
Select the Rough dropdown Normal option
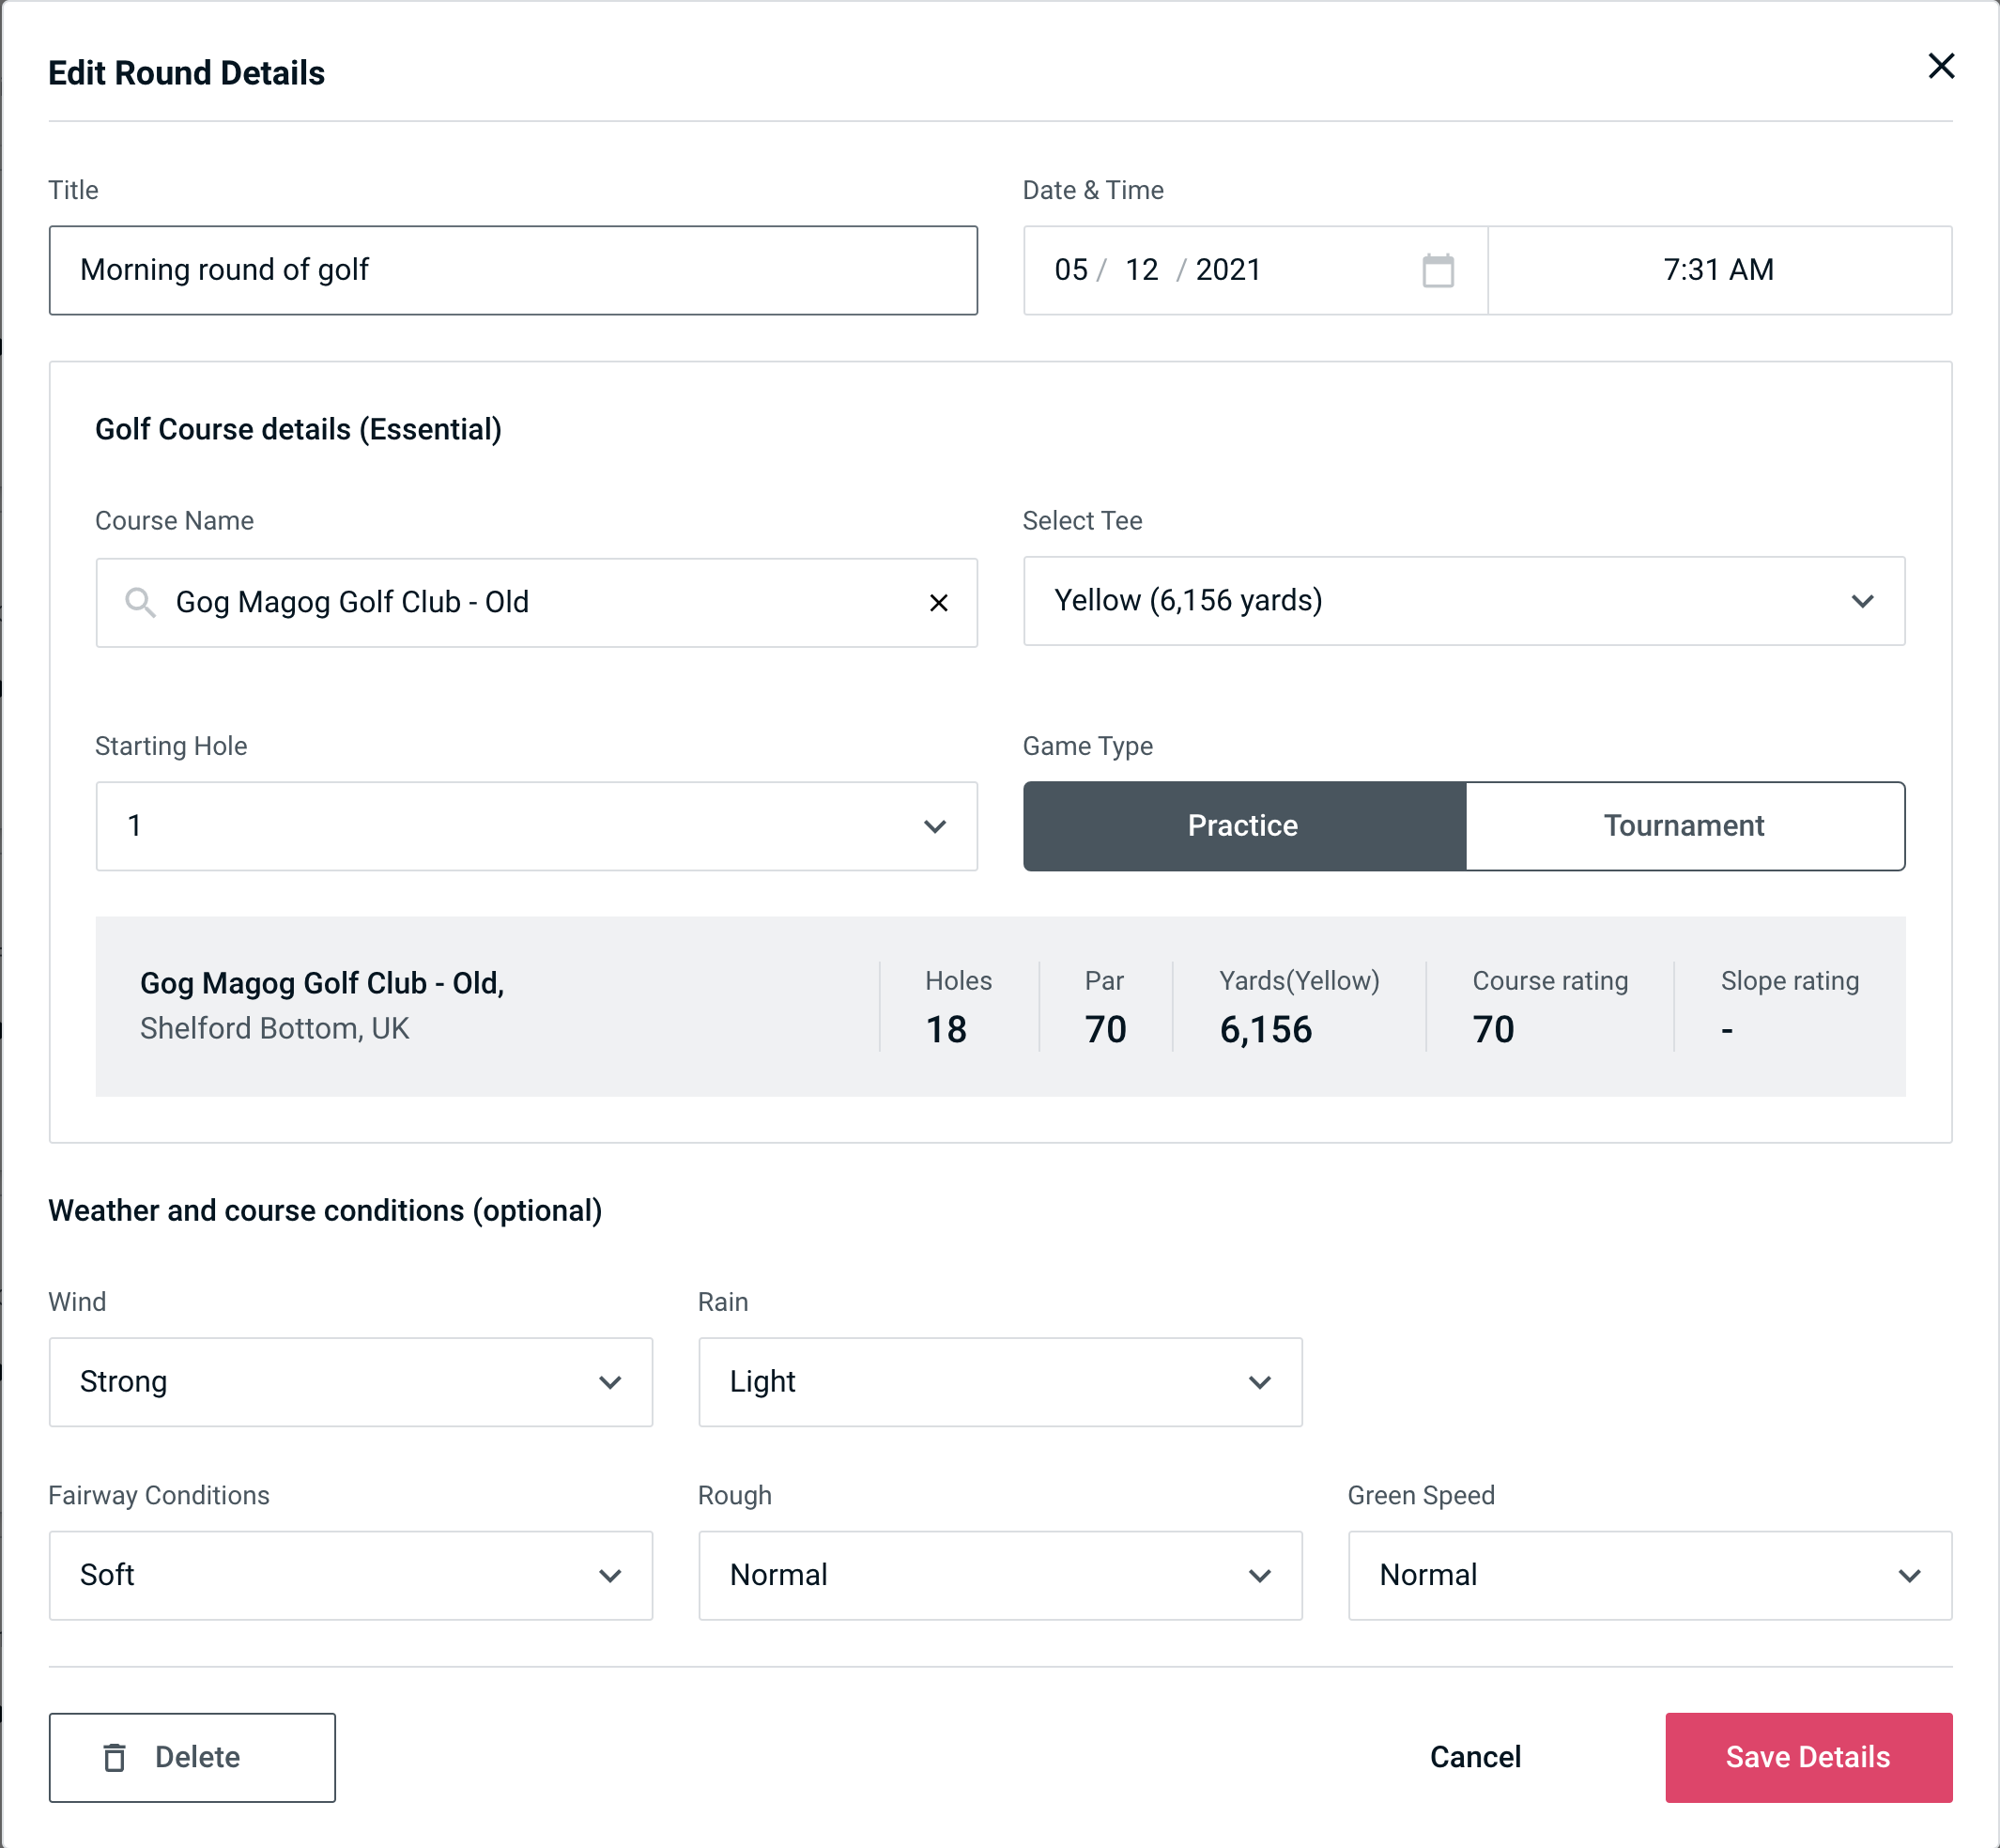1000,1575
